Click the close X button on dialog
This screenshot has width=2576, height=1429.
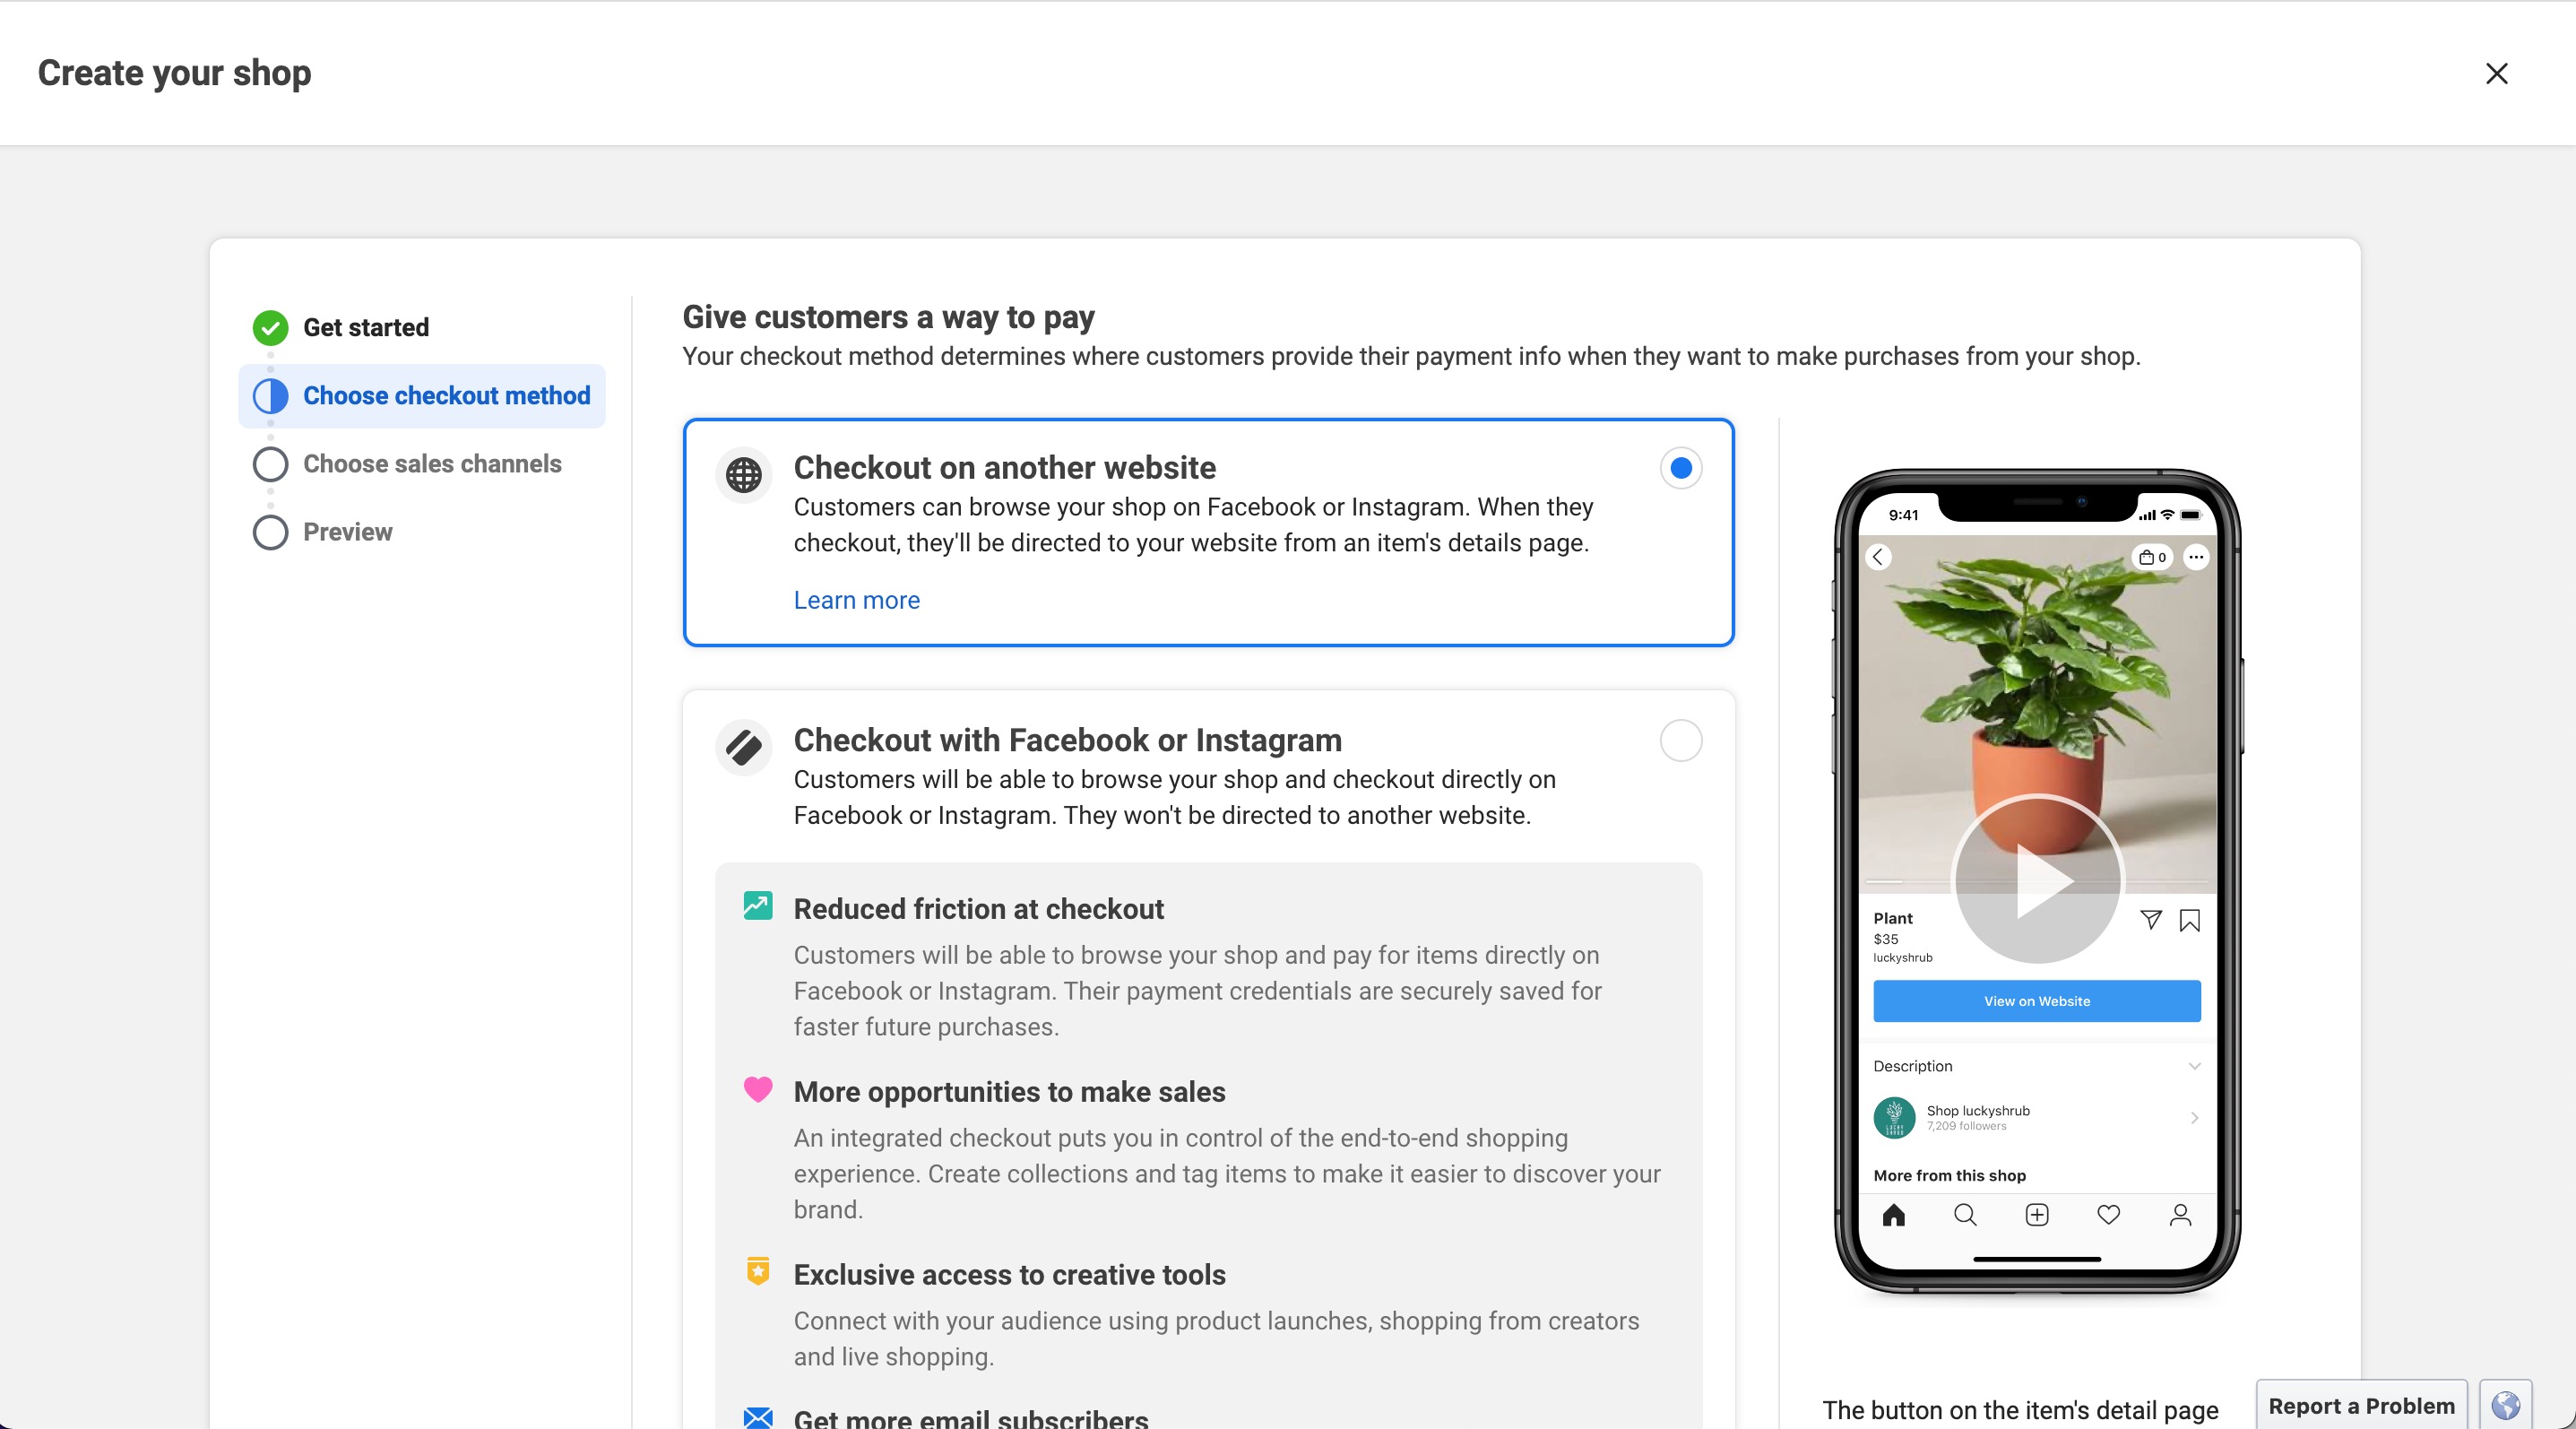tap(2495, 72)
